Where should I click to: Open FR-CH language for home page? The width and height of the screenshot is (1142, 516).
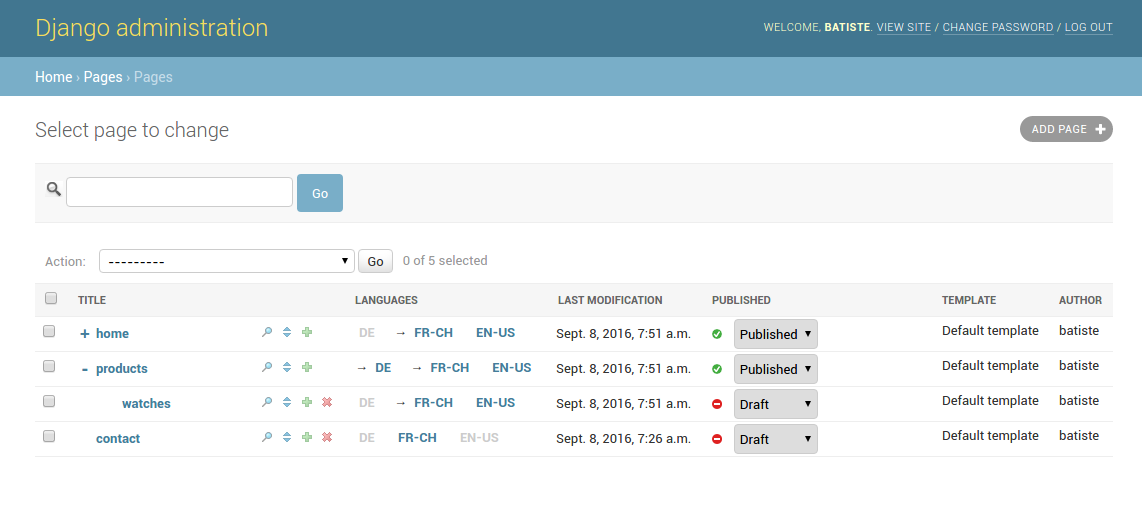pyautogui.click(x=433, y=333)
